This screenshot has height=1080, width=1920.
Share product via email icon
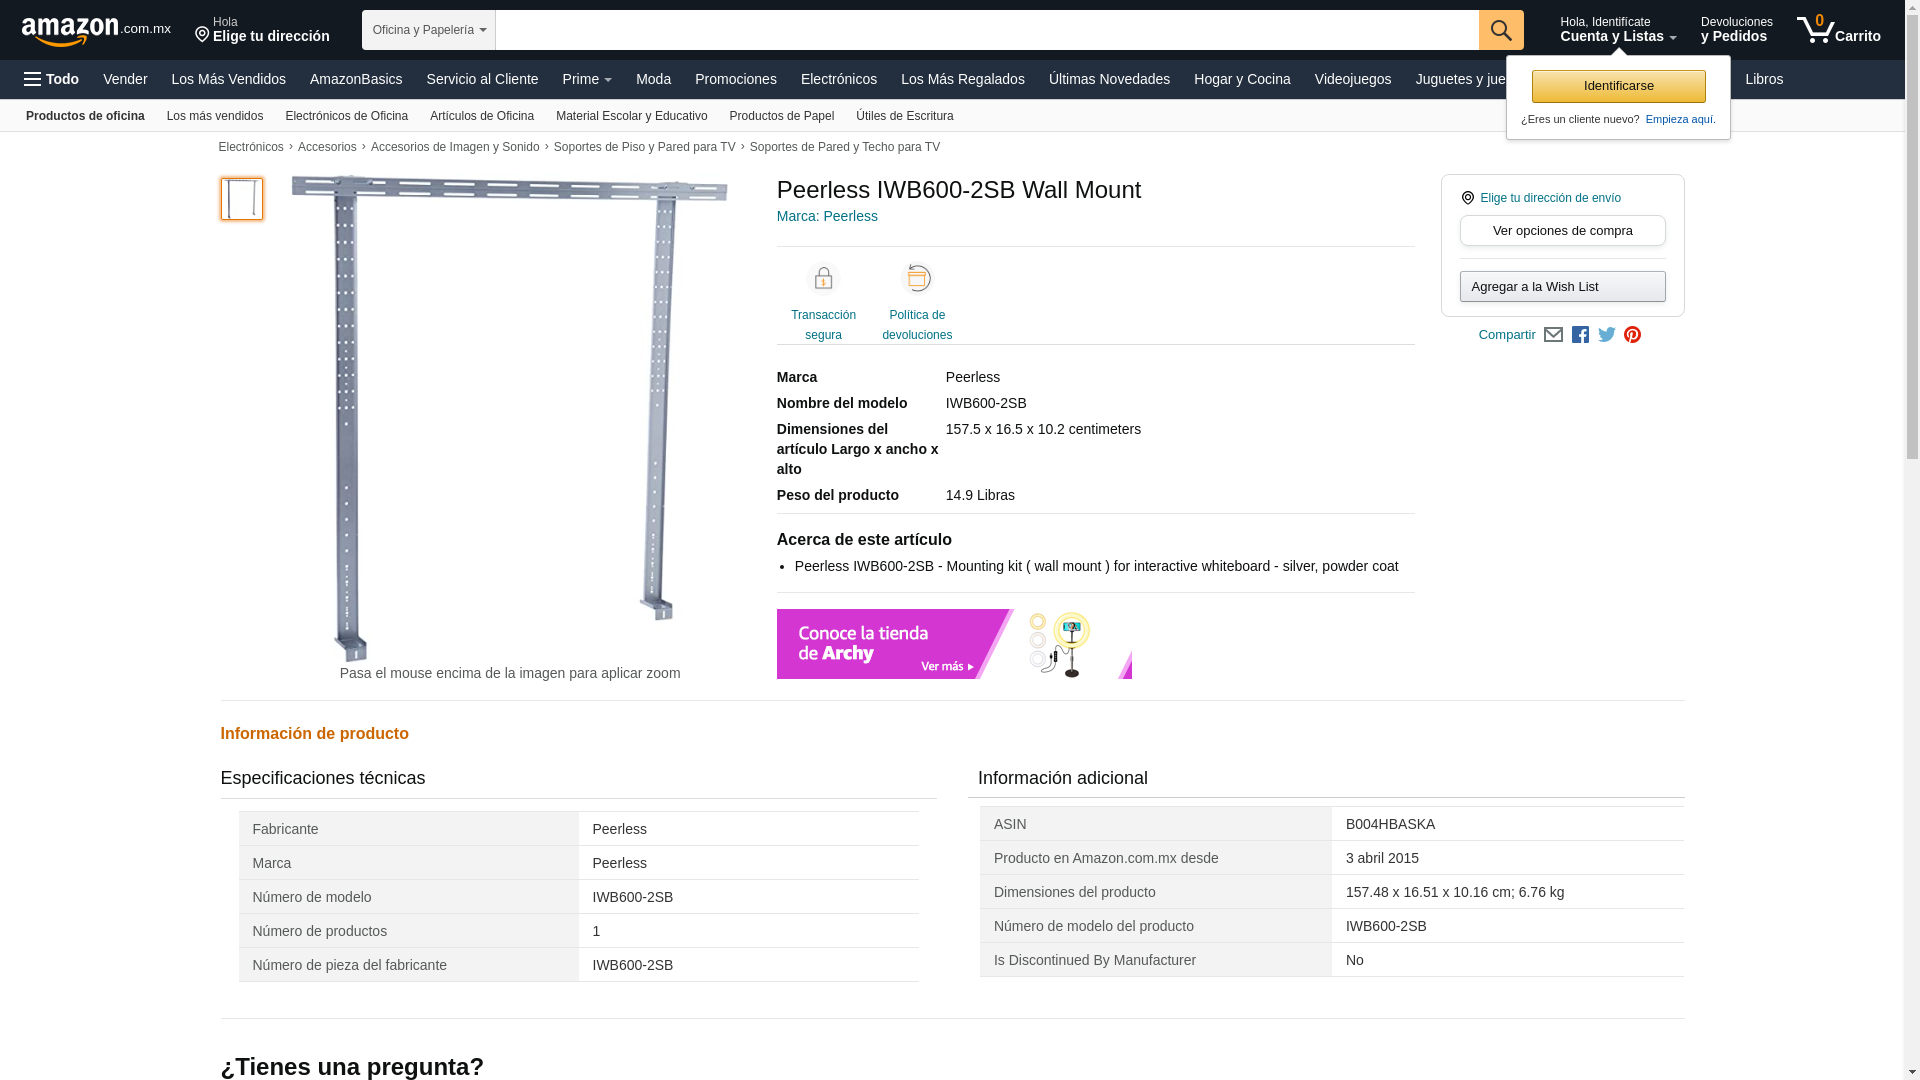point(1553,335)
